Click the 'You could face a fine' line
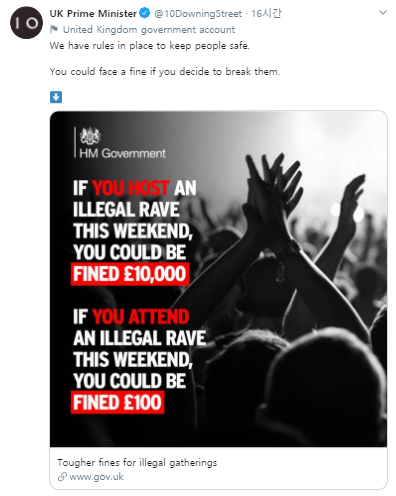This screenshot has width=396, height=496. pos(165,72)
